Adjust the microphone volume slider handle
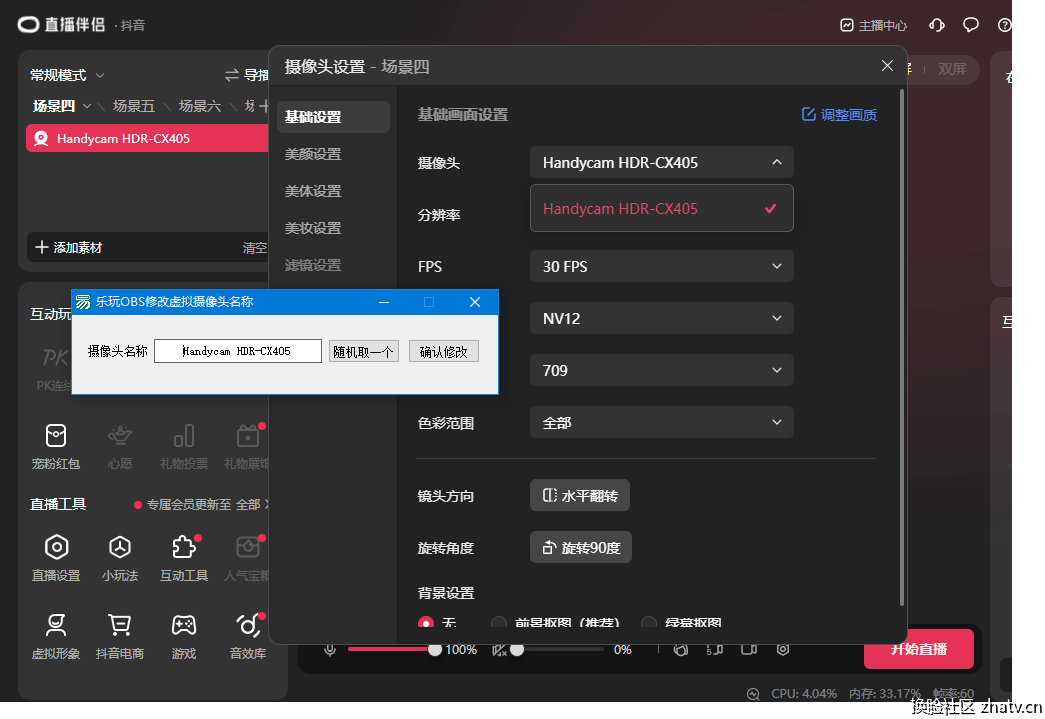1045x719 pixels. click(x=435, y=649)
